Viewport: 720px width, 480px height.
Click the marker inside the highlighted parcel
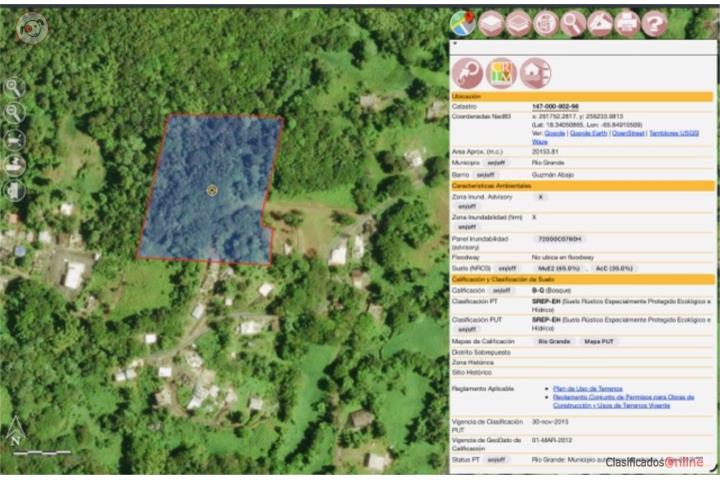212,190
